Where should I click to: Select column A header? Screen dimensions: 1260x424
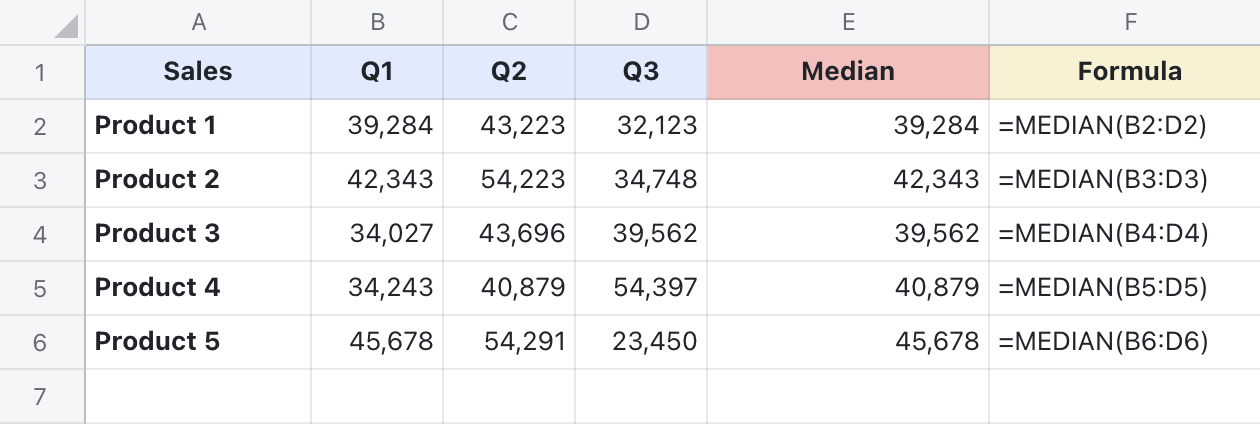198,22
